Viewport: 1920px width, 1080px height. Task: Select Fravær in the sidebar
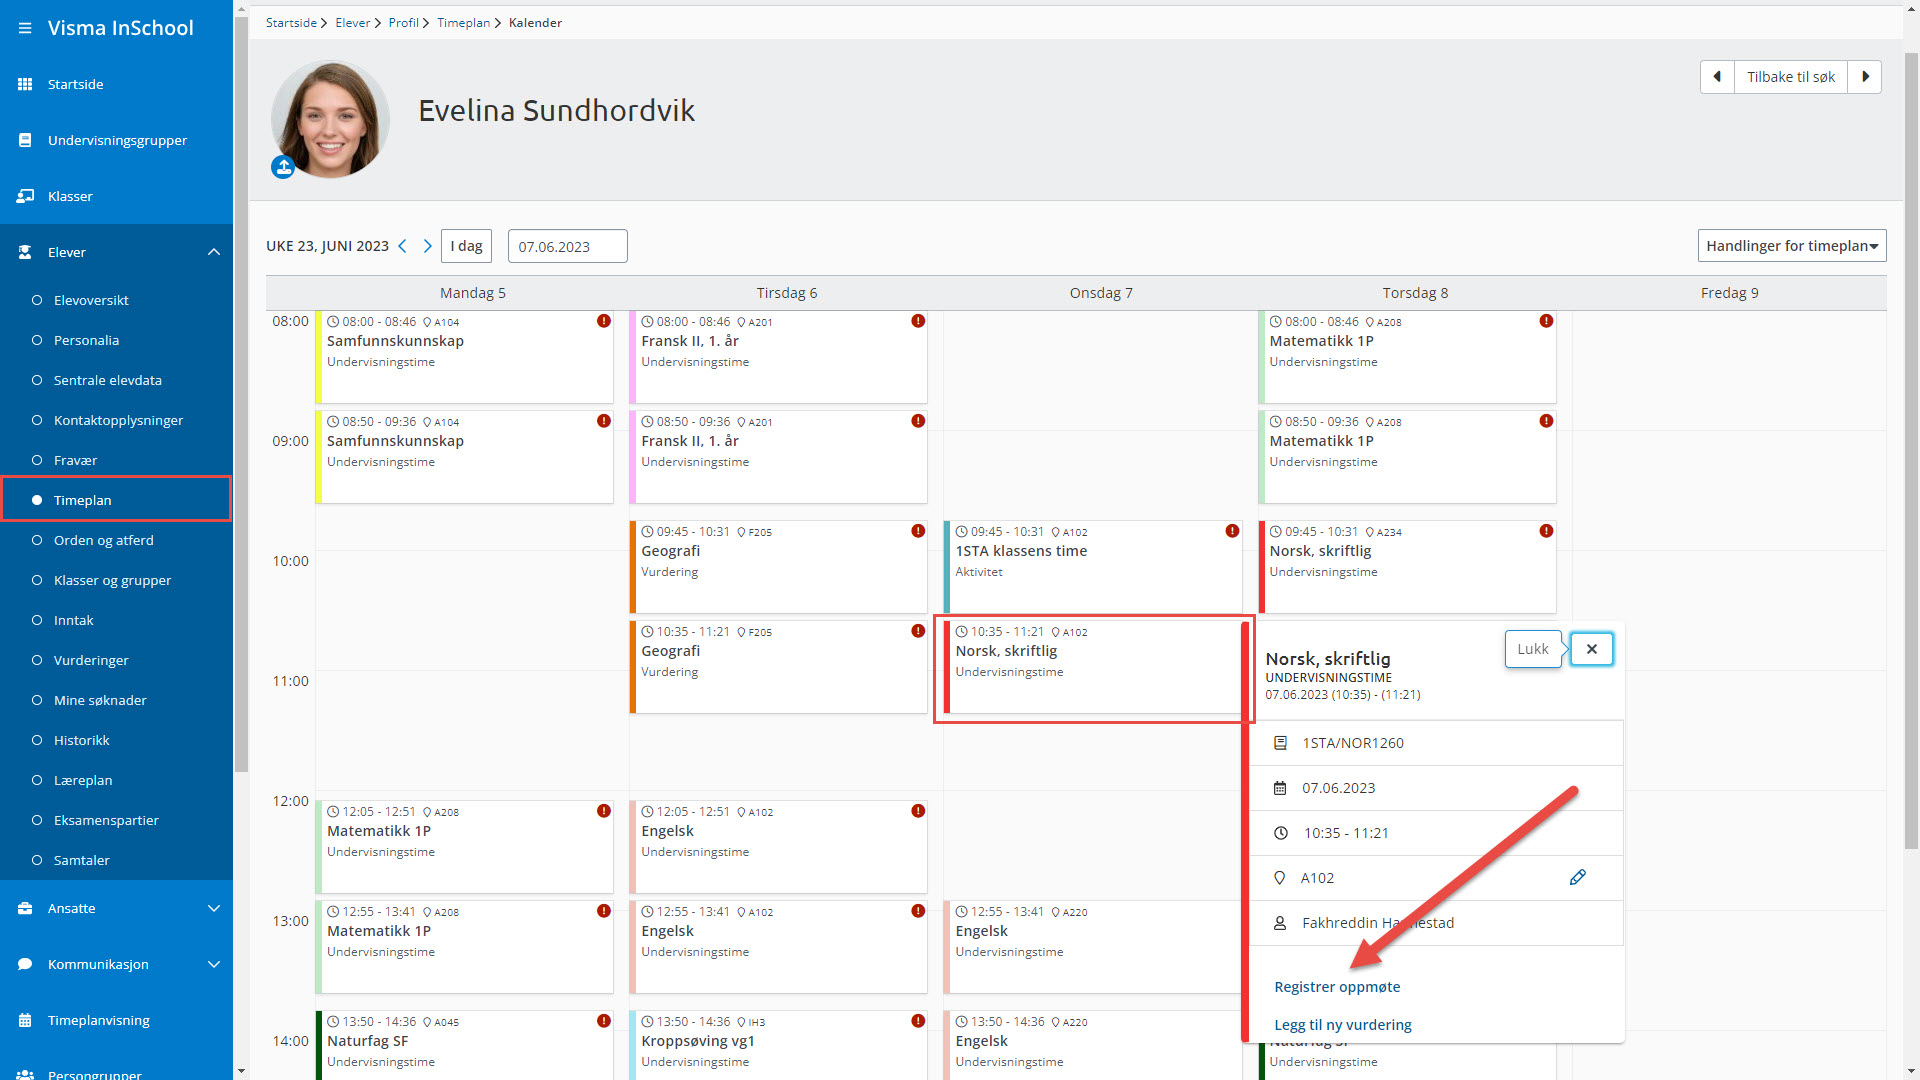[75, 460]
